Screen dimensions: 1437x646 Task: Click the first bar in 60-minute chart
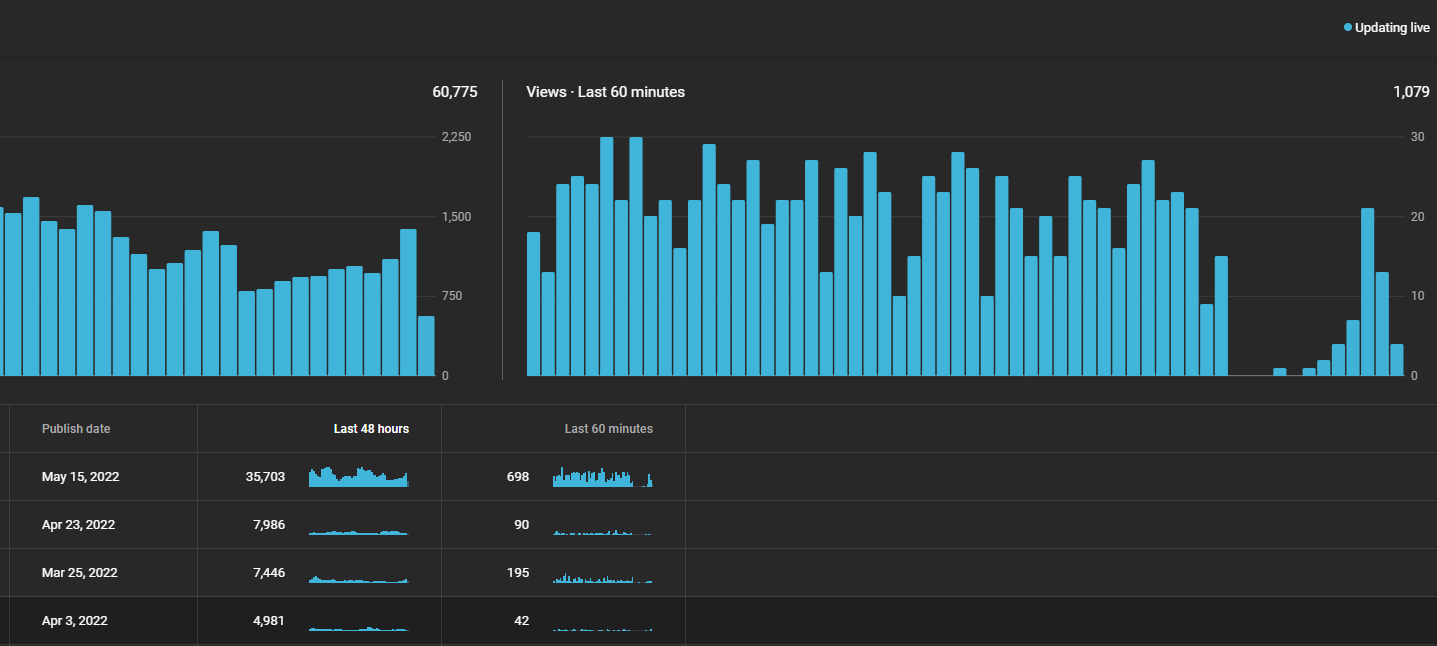pyautogui.click(x=533, y=304)
